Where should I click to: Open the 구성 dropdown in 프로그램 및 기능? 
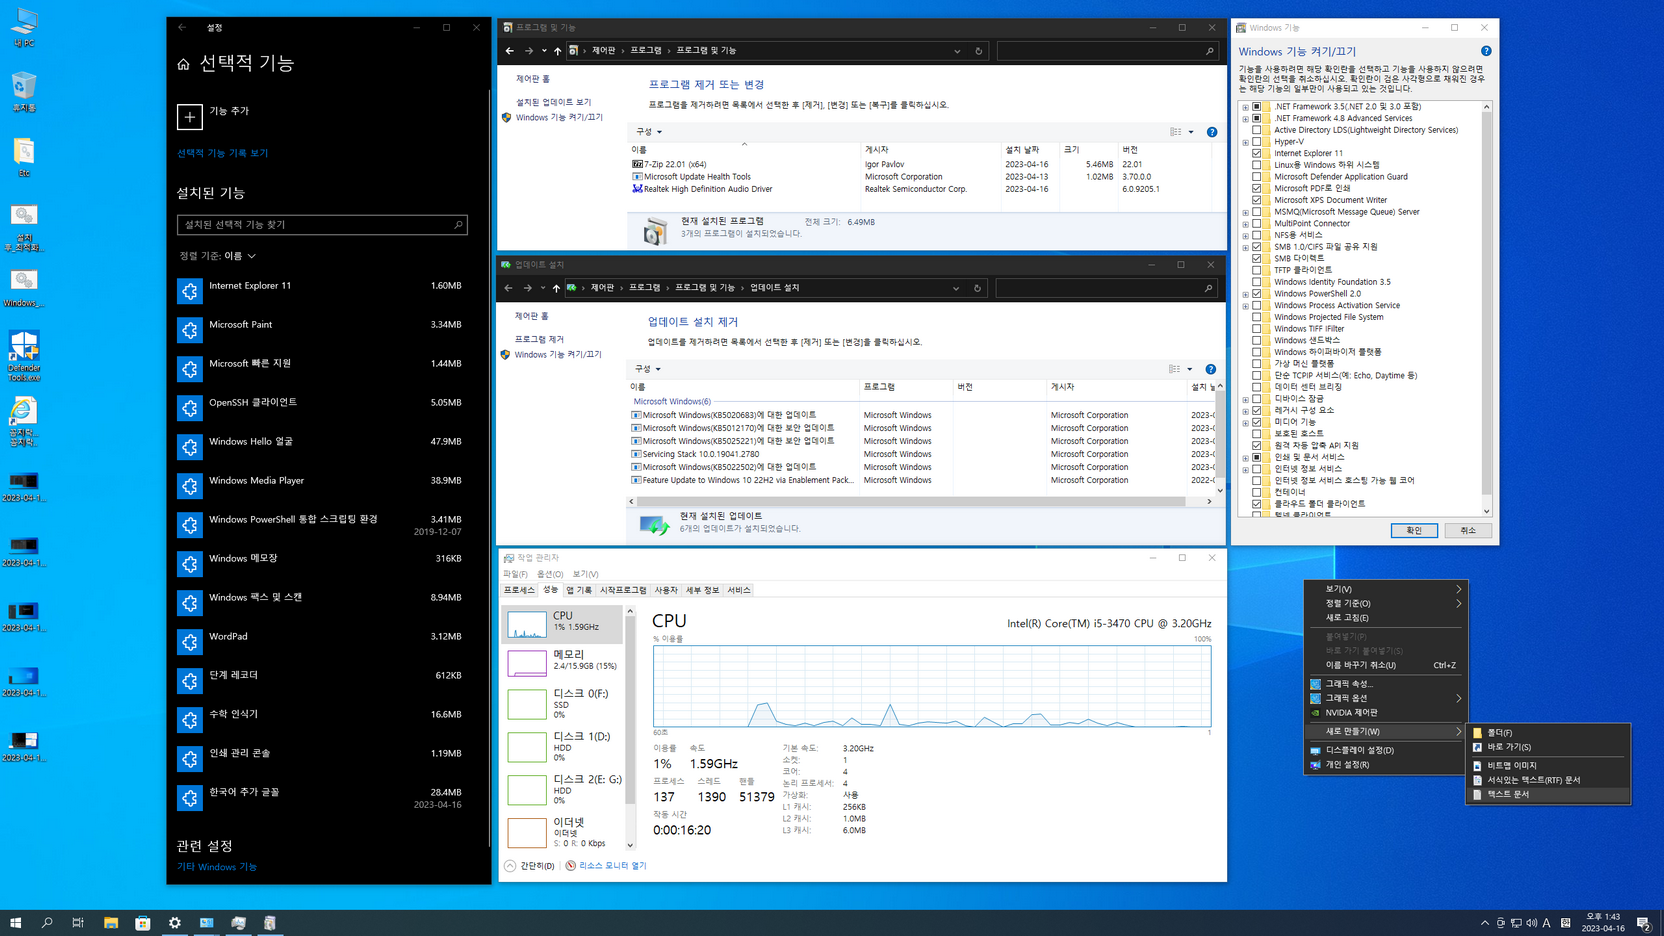(x=649, y=132)
